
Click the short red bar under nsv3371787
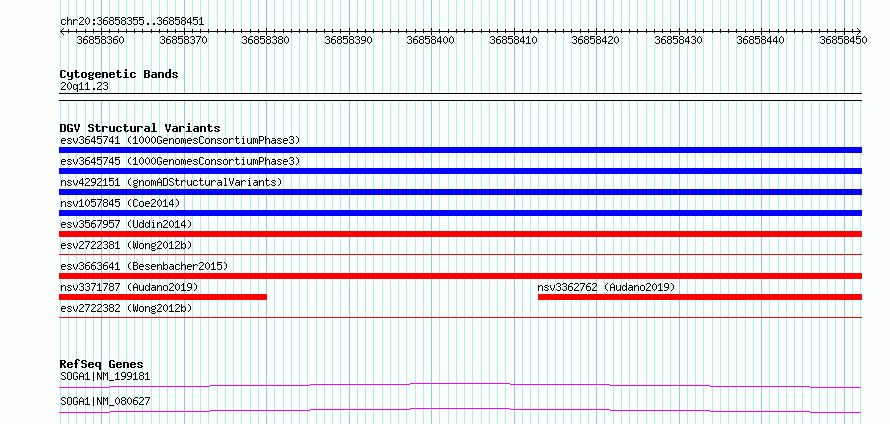click(163, 297)
